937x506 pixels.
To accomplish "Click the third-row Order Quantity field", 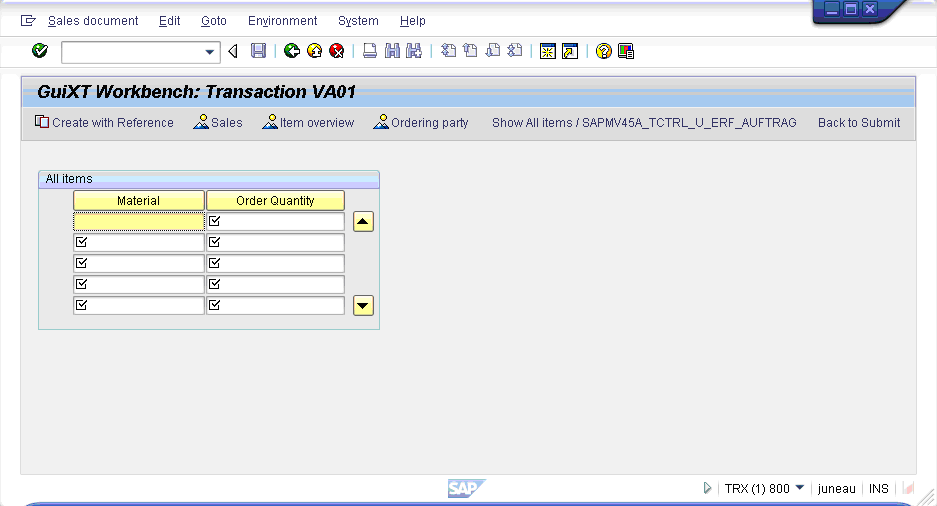I will tap(275, 263).
